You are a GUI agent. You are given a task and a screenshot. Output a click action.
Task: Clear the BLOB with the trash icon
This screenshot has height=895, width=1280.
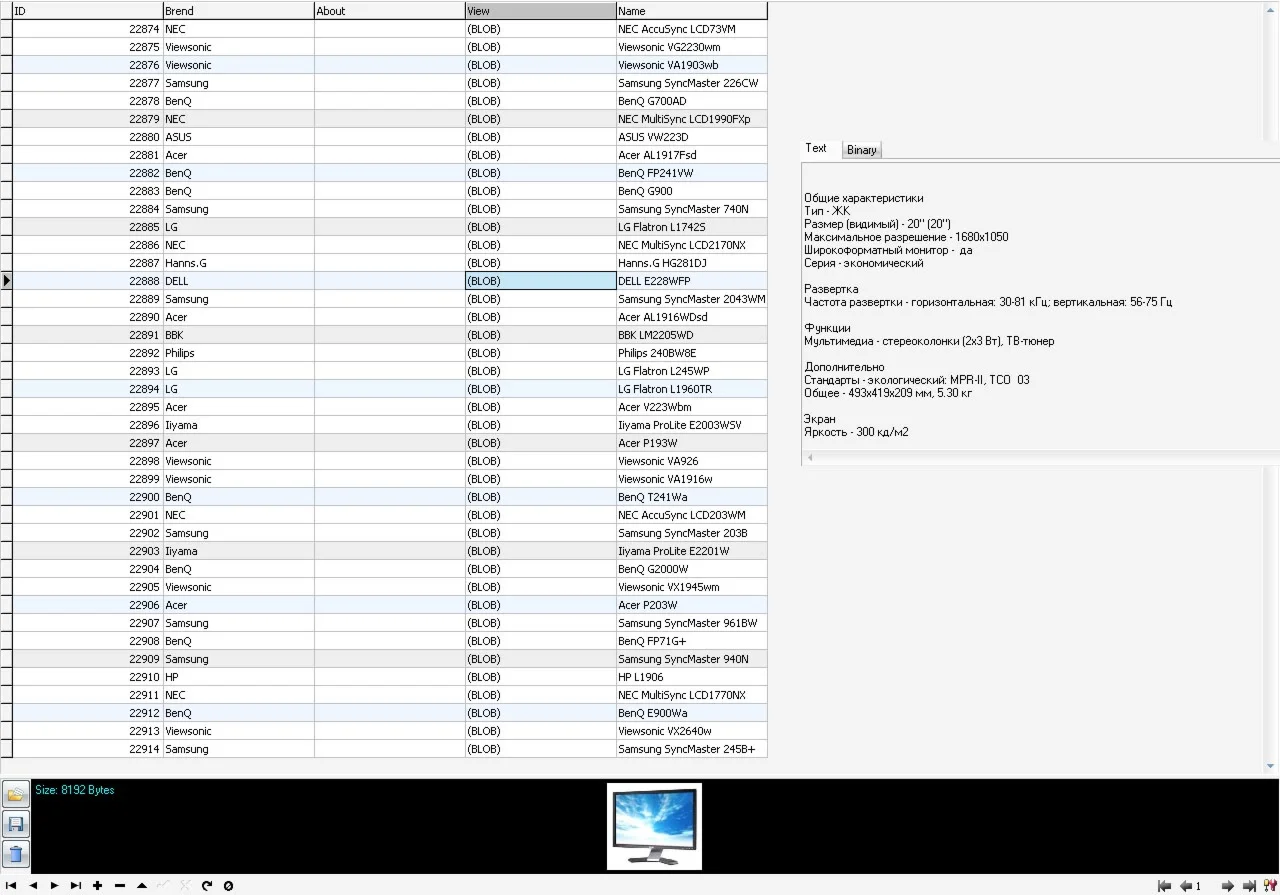point(15,854)
